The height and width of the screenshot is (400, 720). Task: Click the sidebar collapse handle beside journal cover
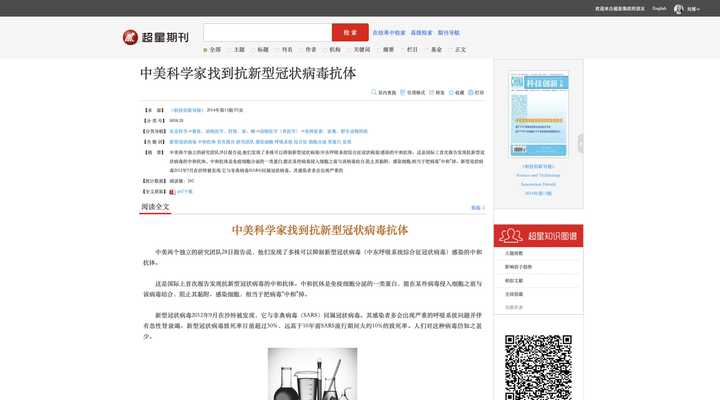(580, 143)
